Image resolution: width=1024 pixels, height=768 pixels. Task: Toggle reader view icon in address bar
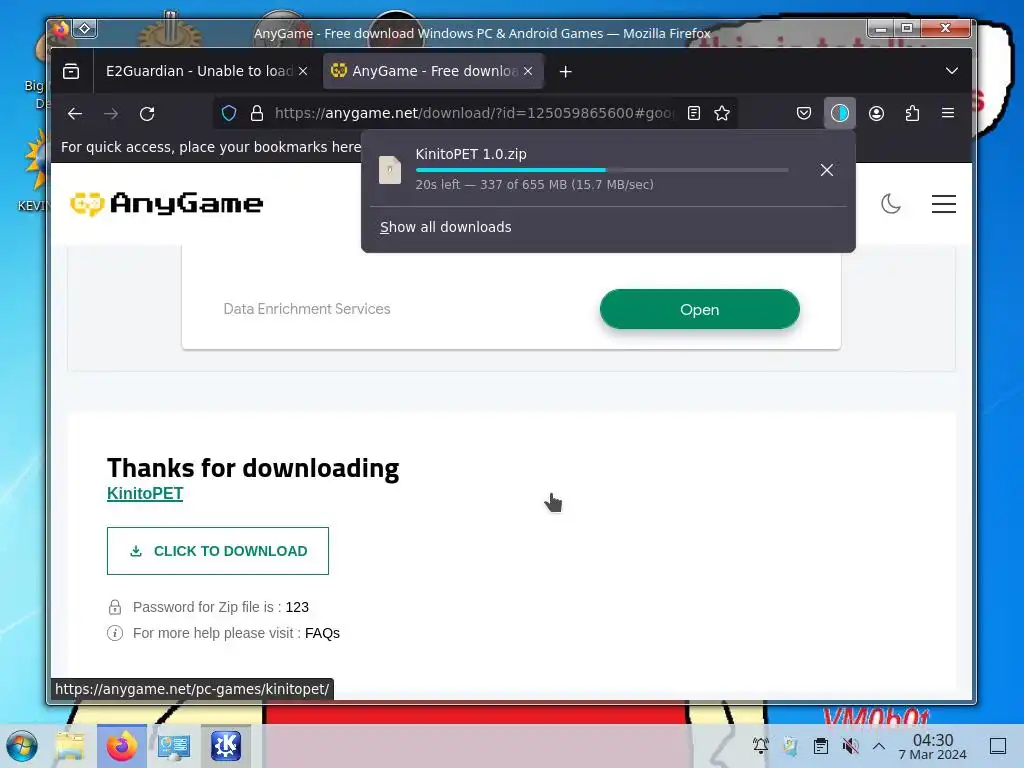pyautogui.click(x=694, y=113)
